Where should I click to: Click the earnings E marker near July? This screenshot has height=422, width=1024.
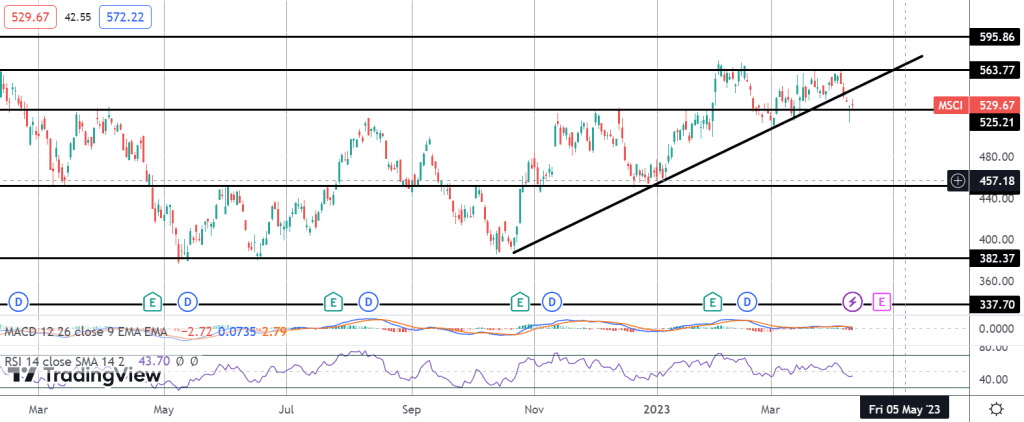(334, 300)
